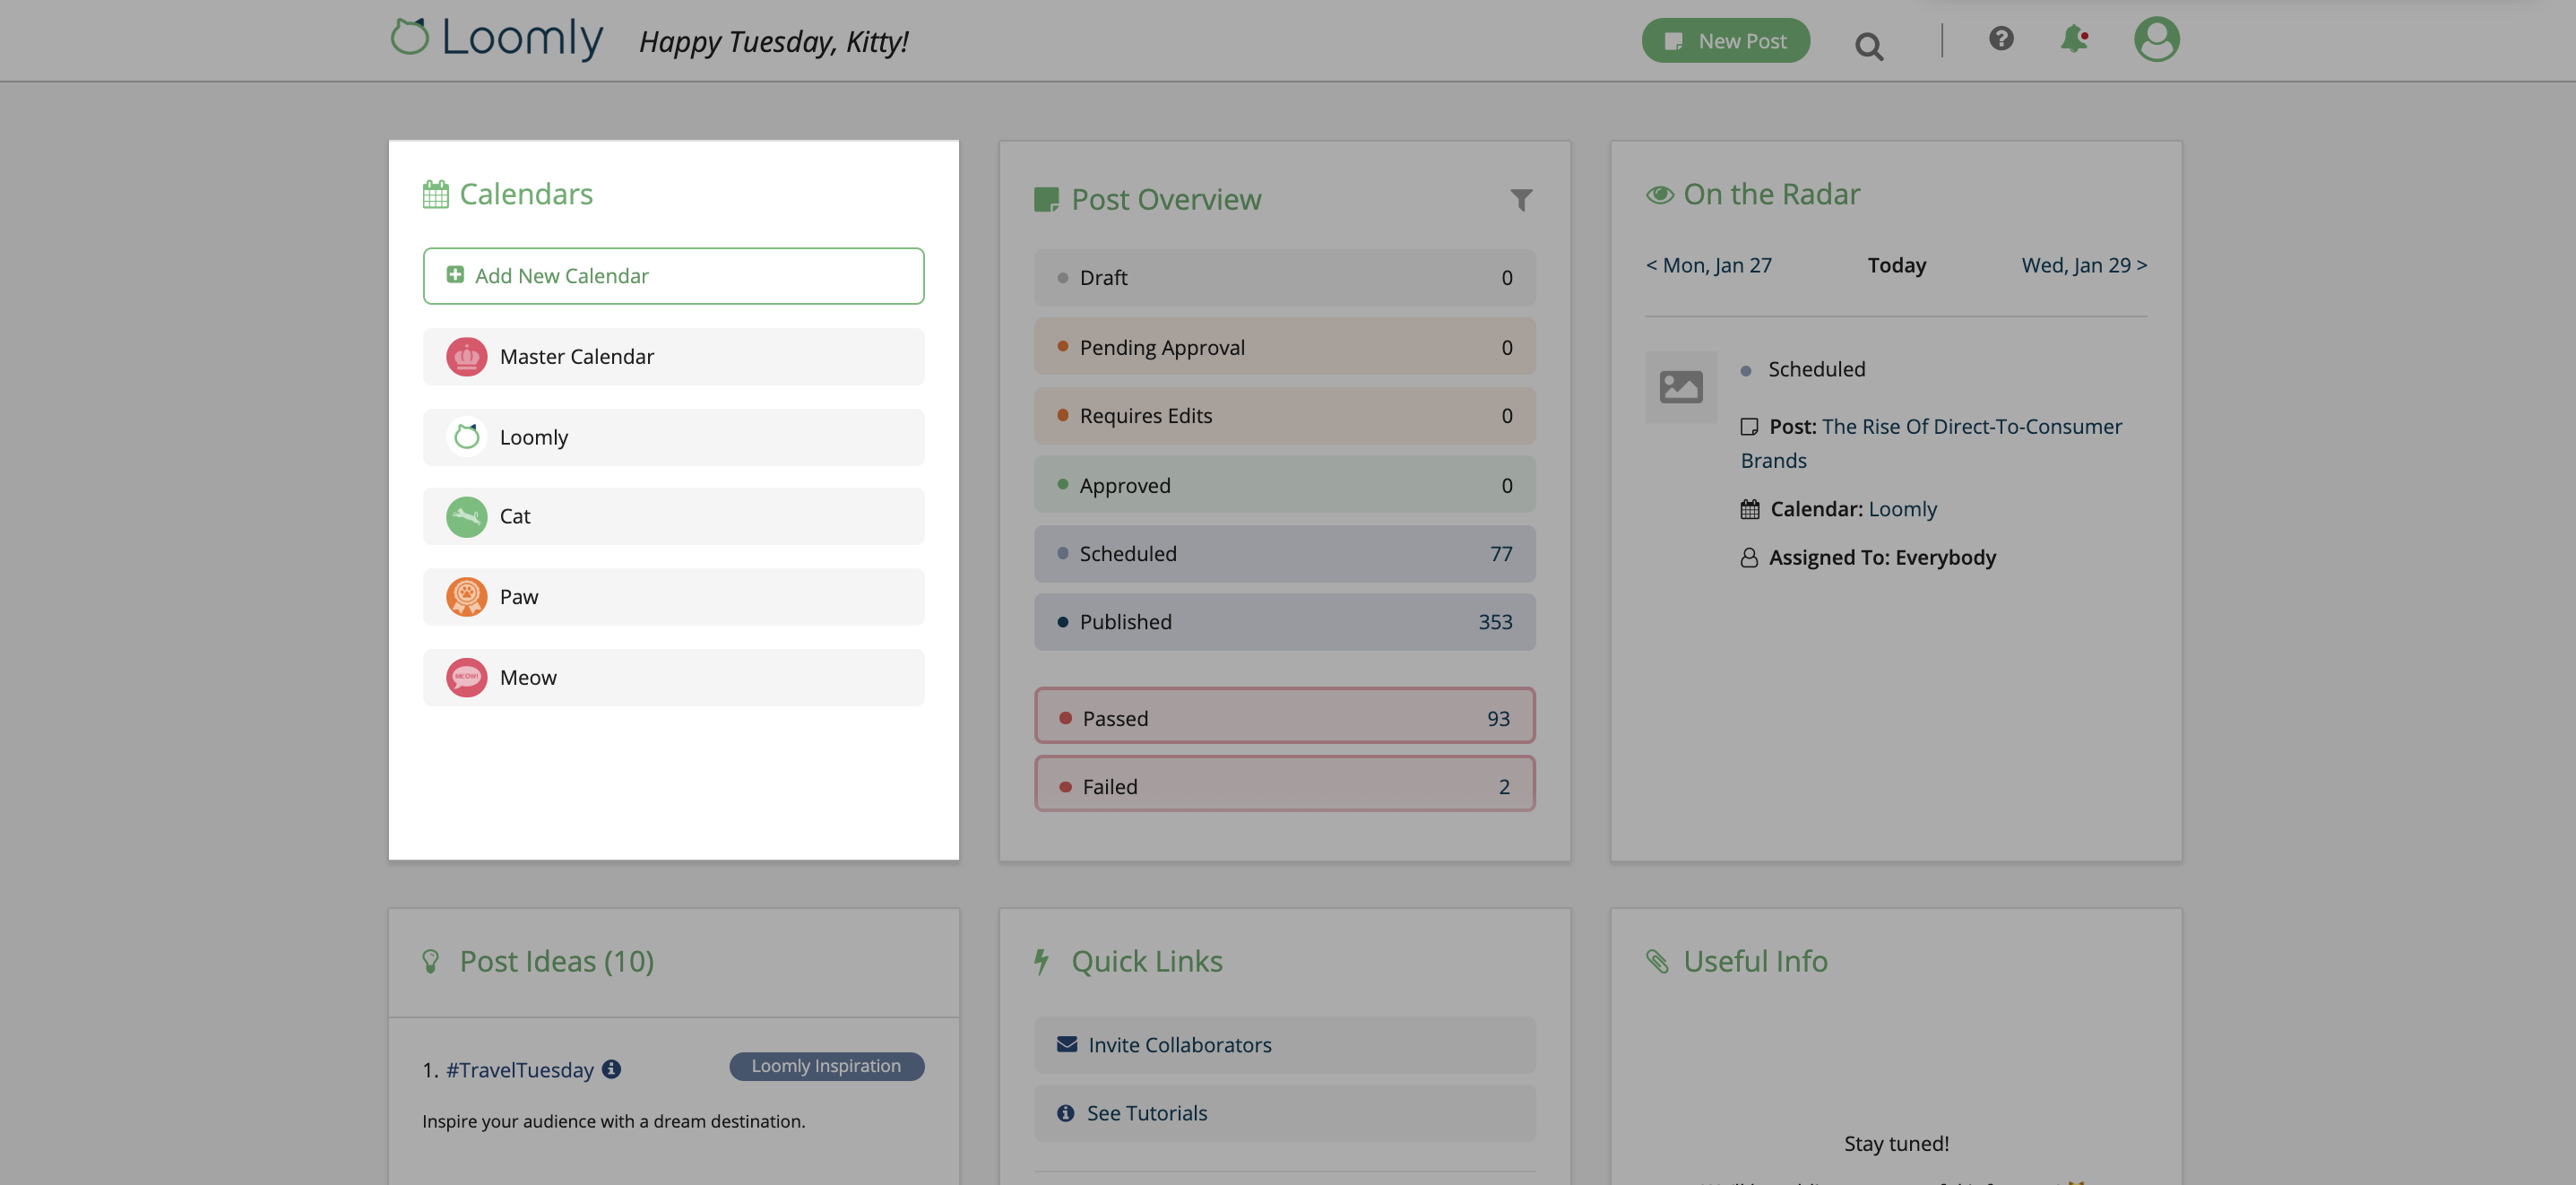Screen dimensions: 2576x1185
Task: Click the Post Overview filter funnel icon
Action: pos(1521,200)
